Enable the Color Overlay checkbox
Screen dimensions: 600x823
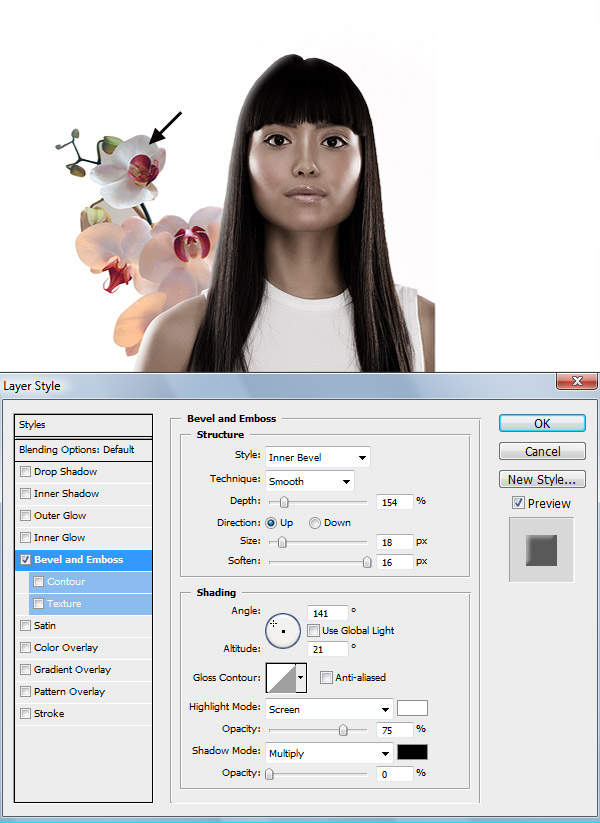point(25,648)
